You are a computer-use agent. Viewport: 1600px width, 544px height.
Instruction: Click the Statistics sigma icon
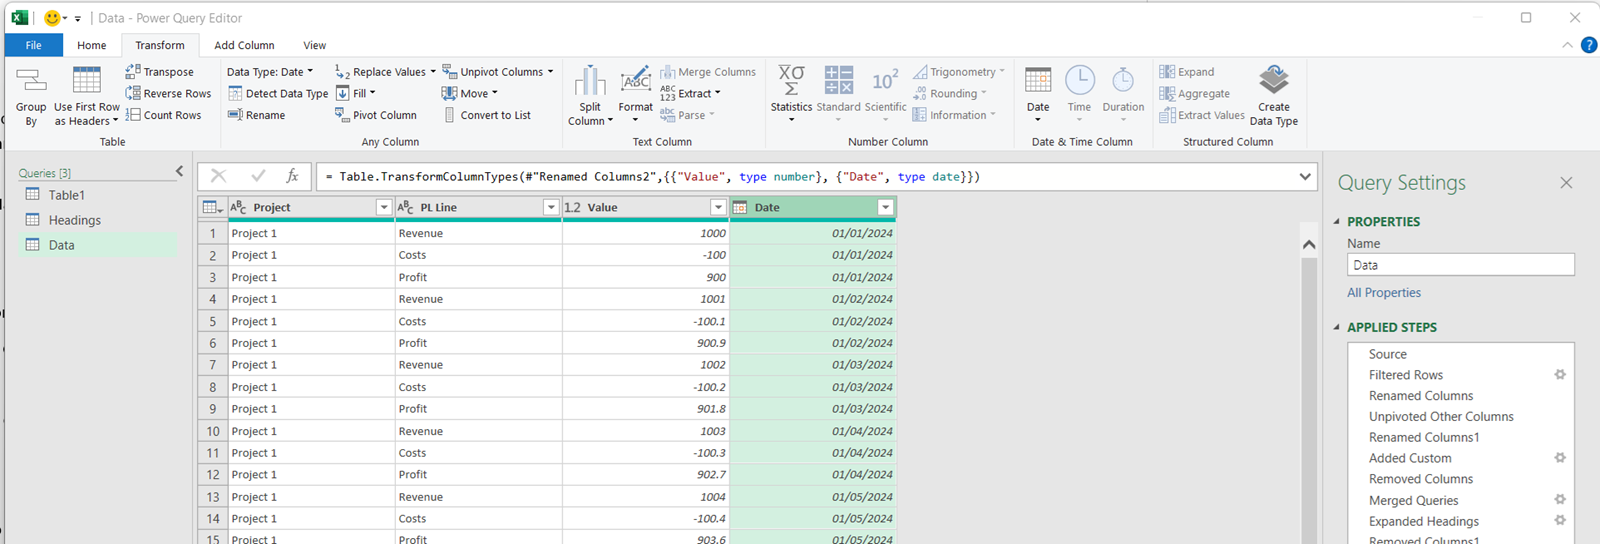(791, 81)
